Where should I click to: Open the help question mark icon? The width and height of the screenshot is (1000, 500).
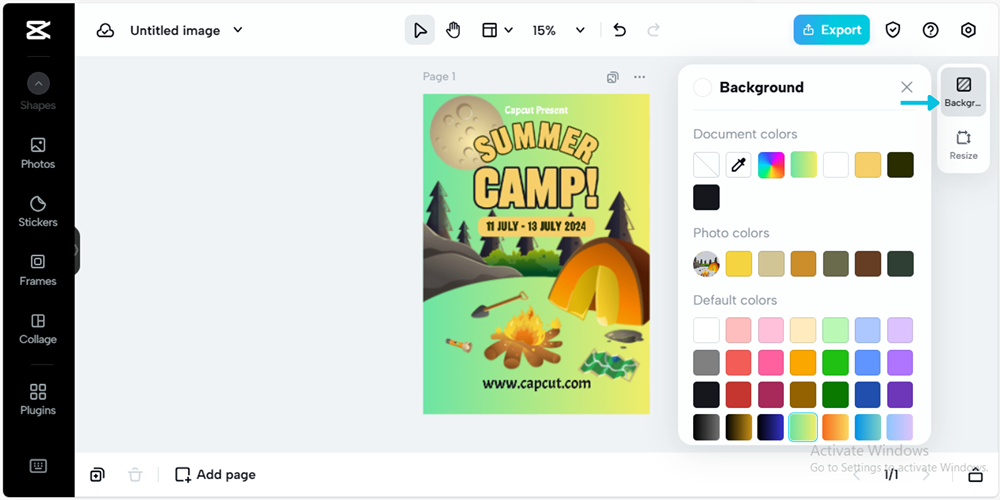pyautogui.click(x=930, y=30)
